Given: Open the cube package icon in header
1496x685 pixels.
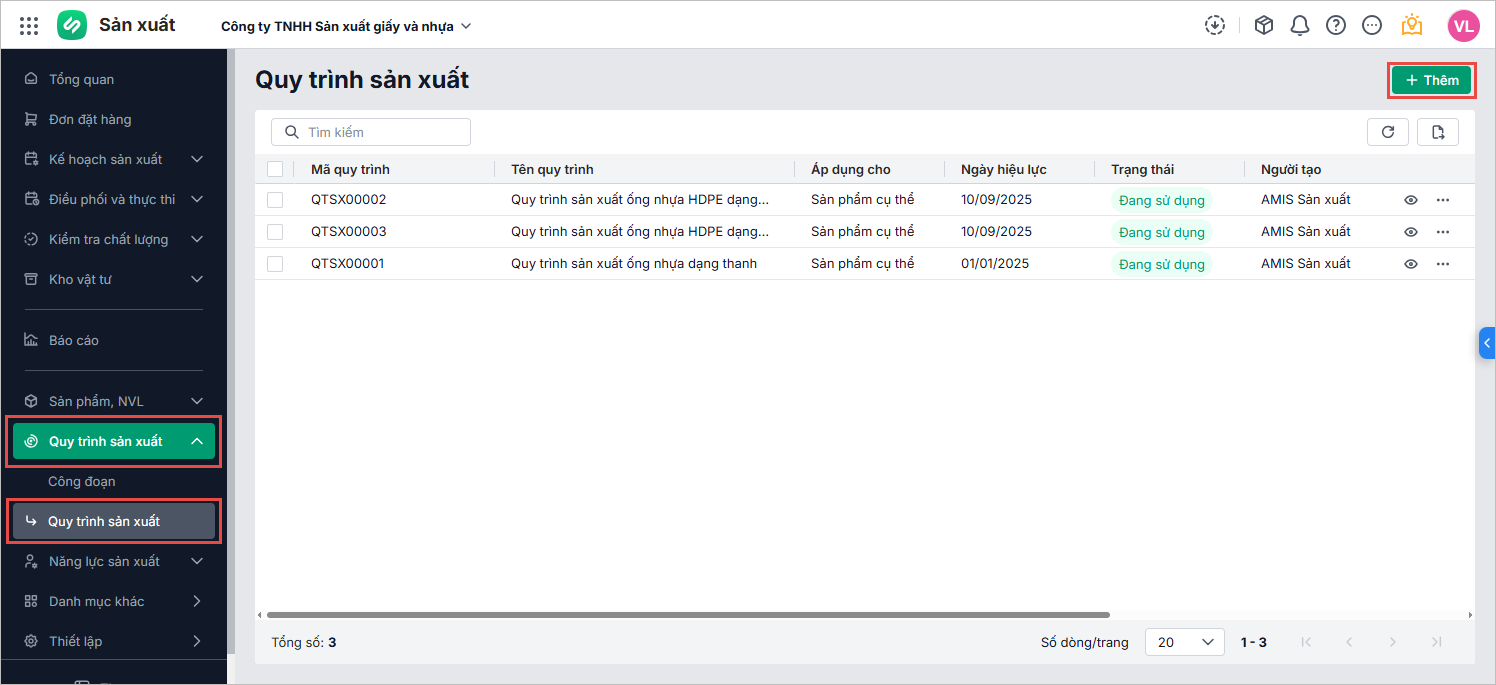Looking at the screenshot, I should click(x=1264, y=26).
